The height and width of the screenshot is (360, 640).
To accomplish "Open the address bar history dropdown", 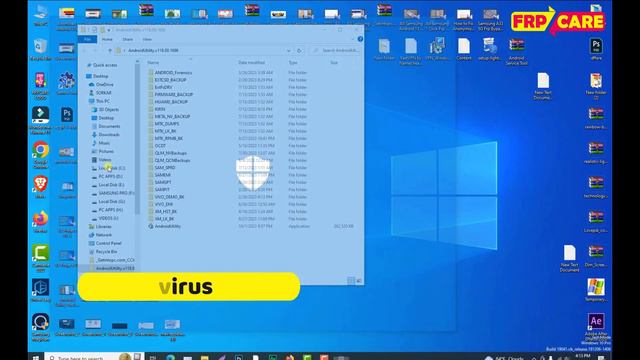I will pyautogui.click(x=289, y=51).
